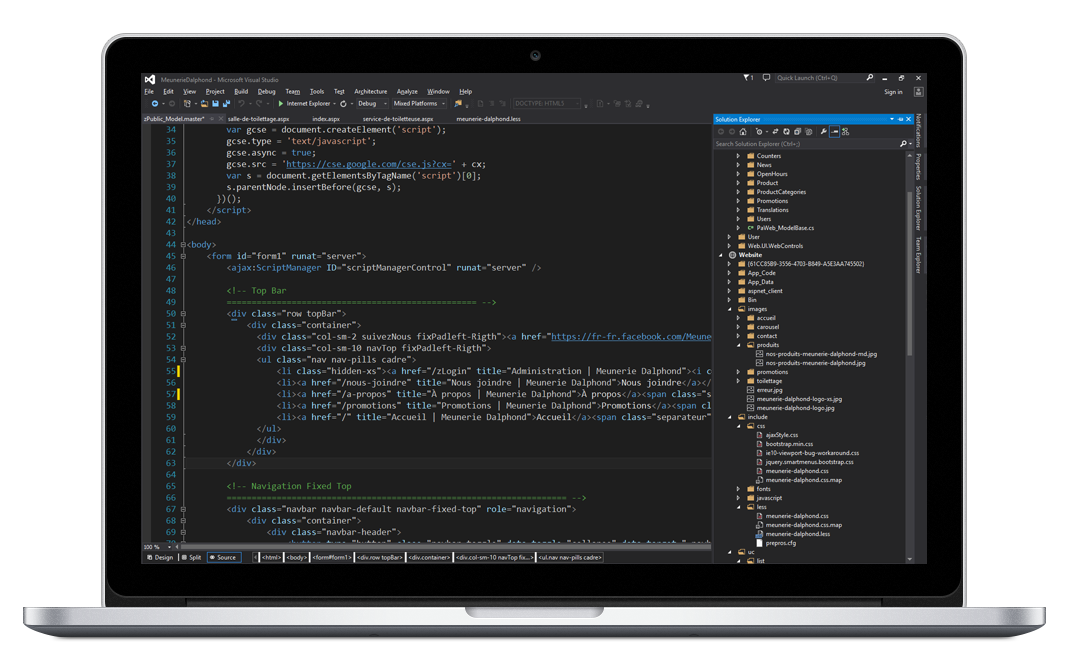Click the Open File folder icon

pos(205,104)
